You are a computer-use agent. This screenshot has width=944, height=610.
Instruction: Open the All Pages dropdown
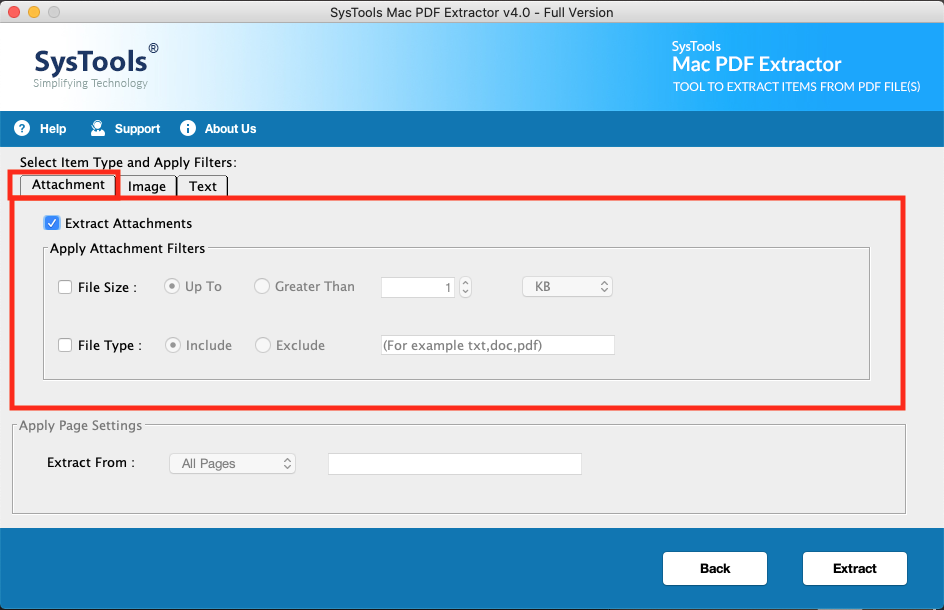tap(232, 464)
